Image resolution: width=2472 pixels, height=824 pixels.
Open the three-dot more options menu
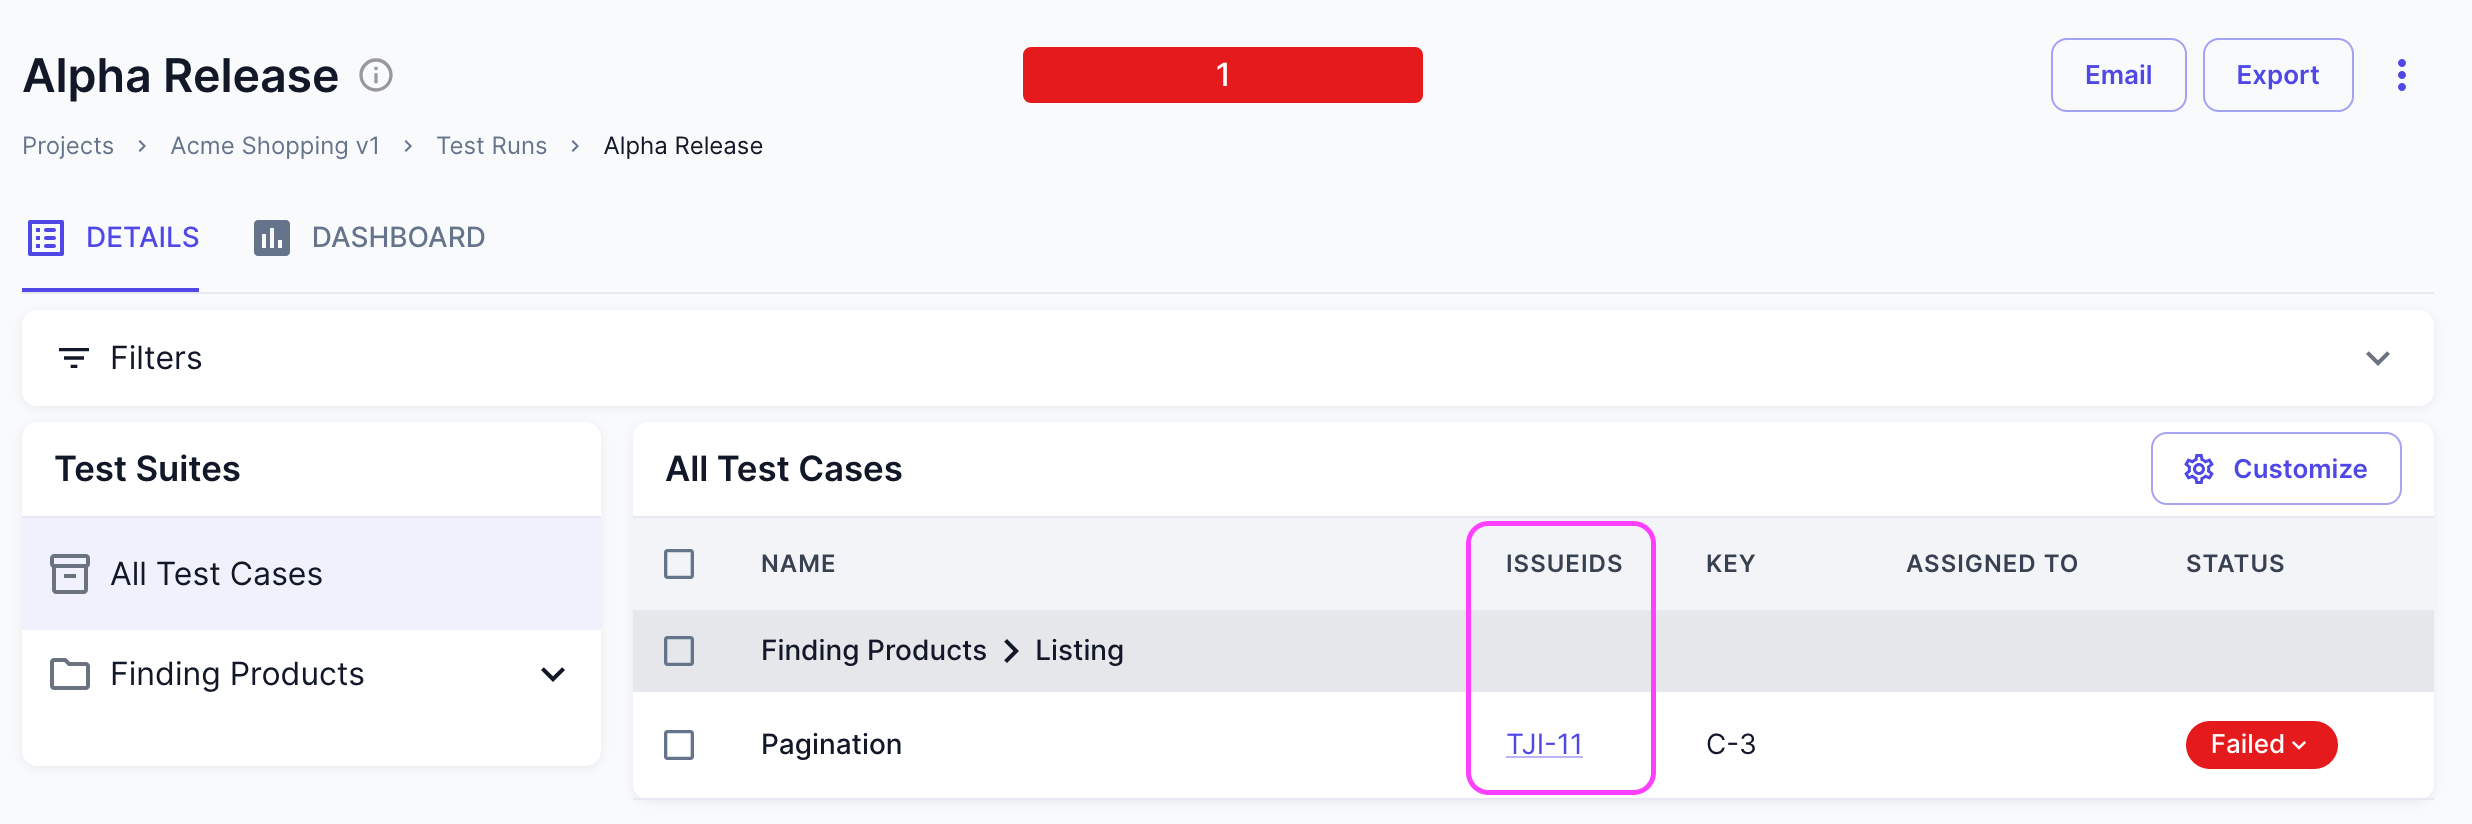[2401, 75]
